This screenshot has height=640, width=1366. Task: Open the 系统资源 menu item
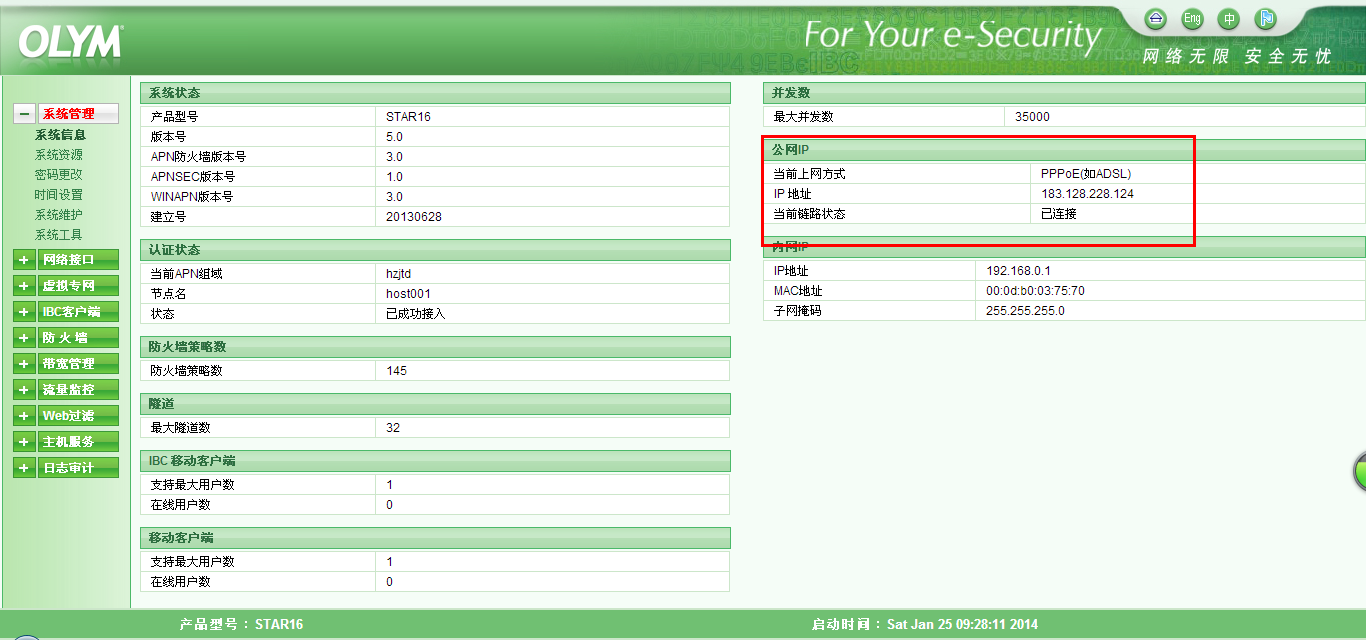click(59, 155)
